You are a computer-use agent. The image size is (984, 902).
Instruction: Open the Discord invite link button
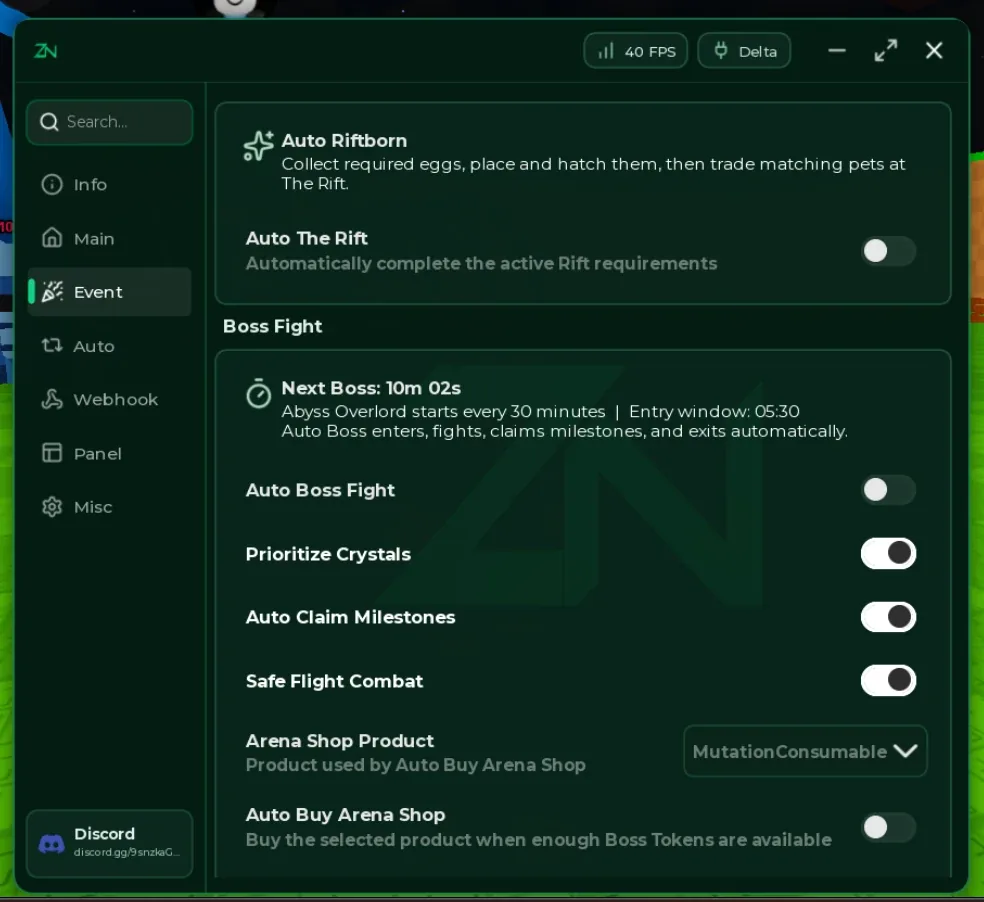point(110,843)
